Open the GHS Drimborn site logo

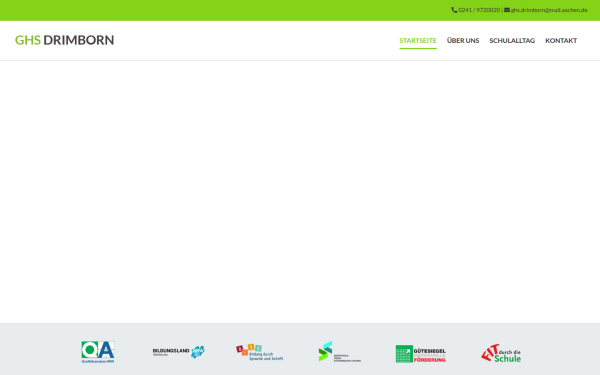(x=64, y=40)
